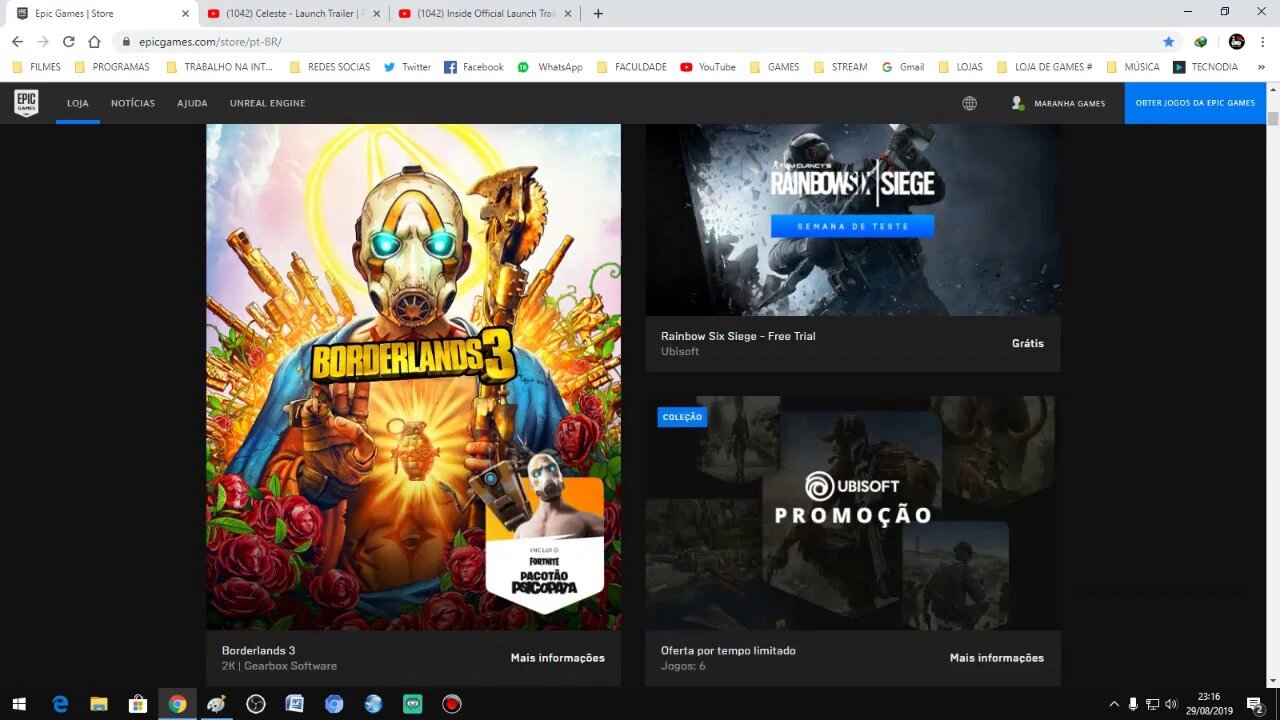This screenshot has height=720, width=1280.
Task: Open the language globe selector
Action: tap(969, 103)
